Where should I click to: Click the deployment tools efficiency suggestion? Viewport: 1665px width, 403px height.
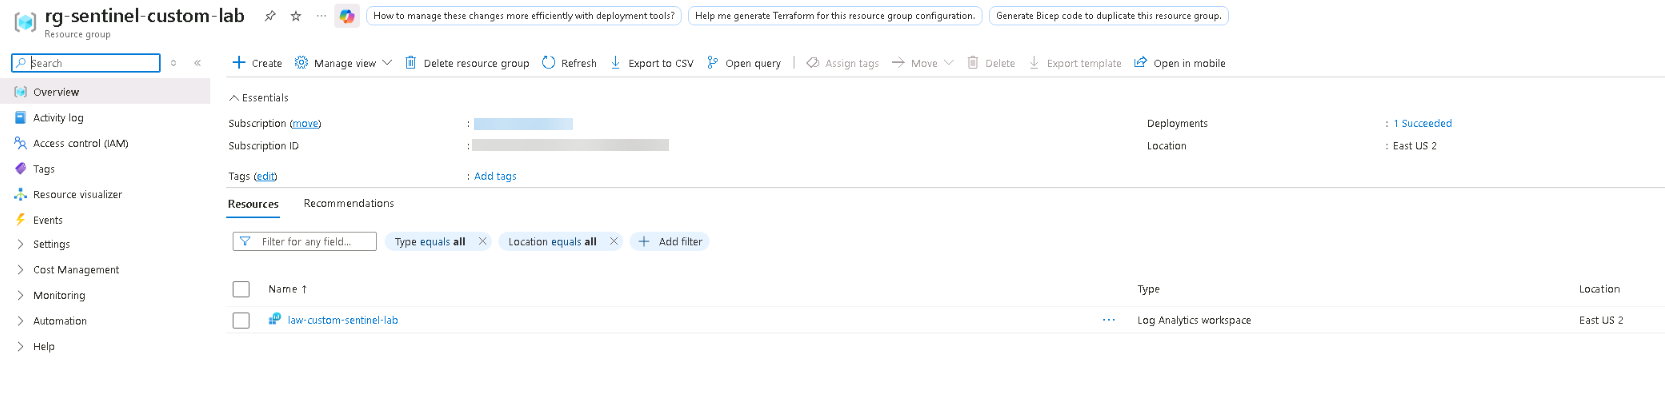(x=524, y=16)
